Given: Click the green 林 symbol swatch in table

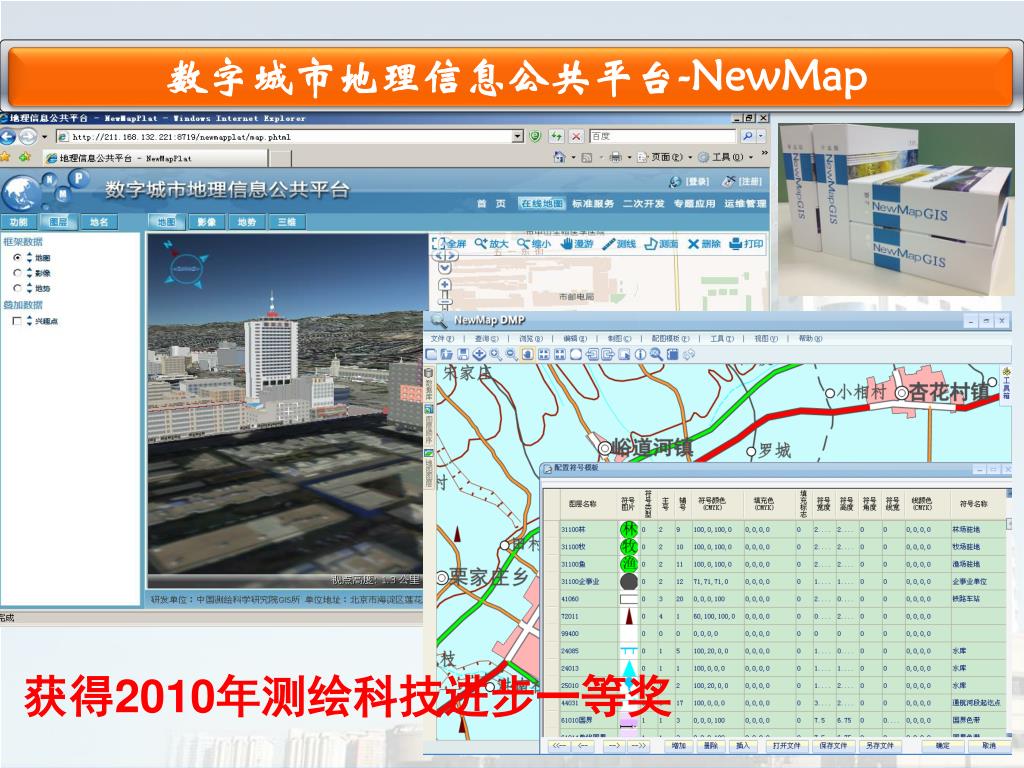Looking at the screenshot, I should [628, 530].
